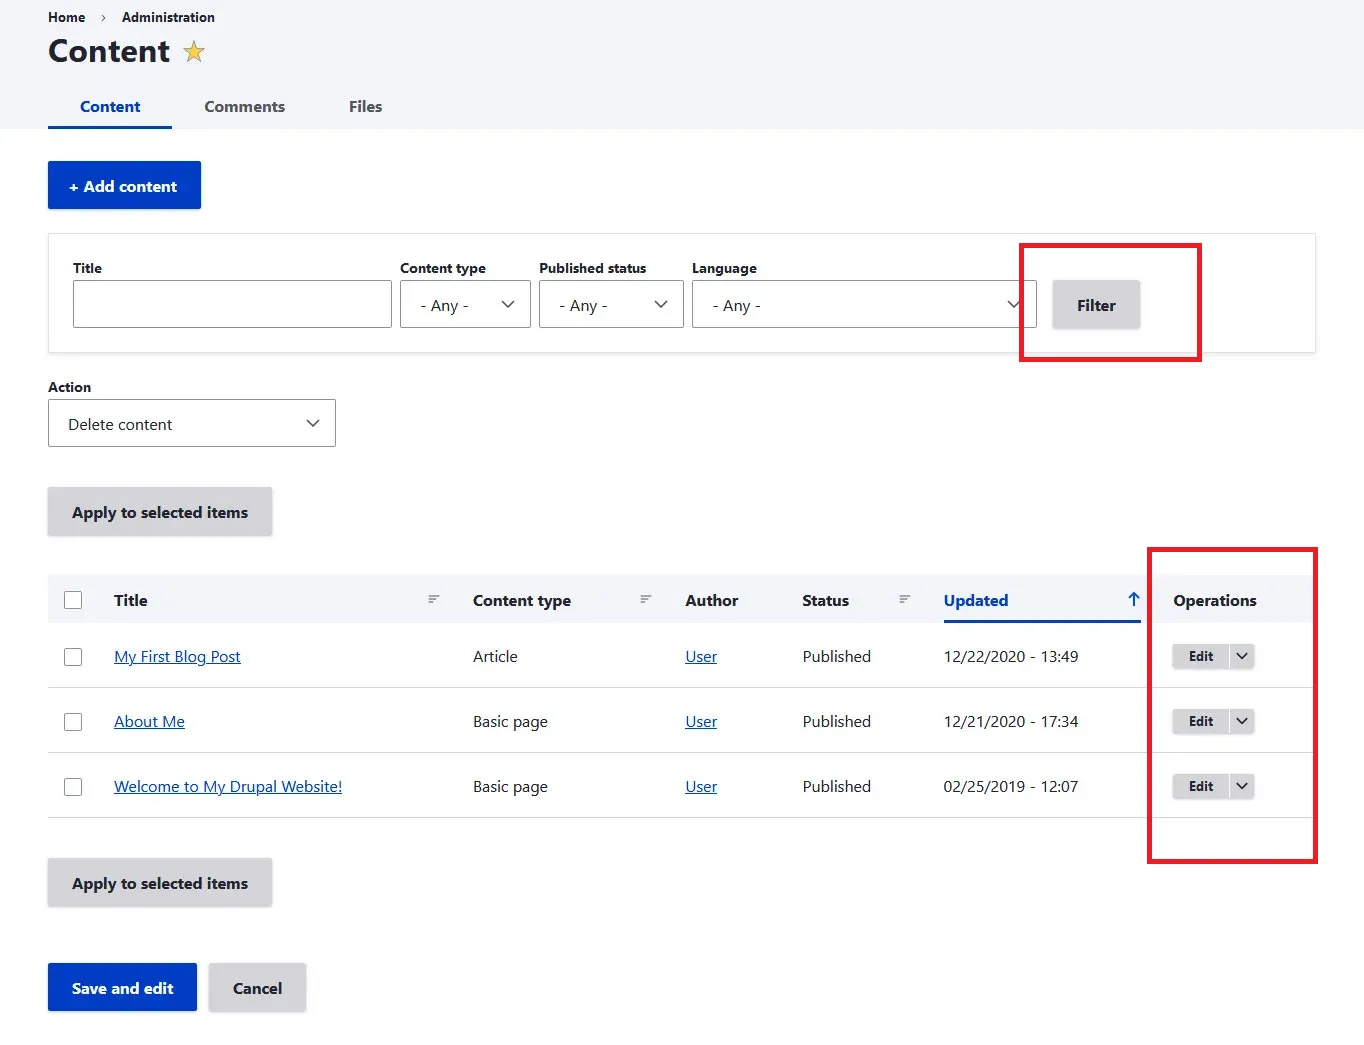Click the Cancel button
The height and width of the screenshot is (1045, 1364).
257,988
